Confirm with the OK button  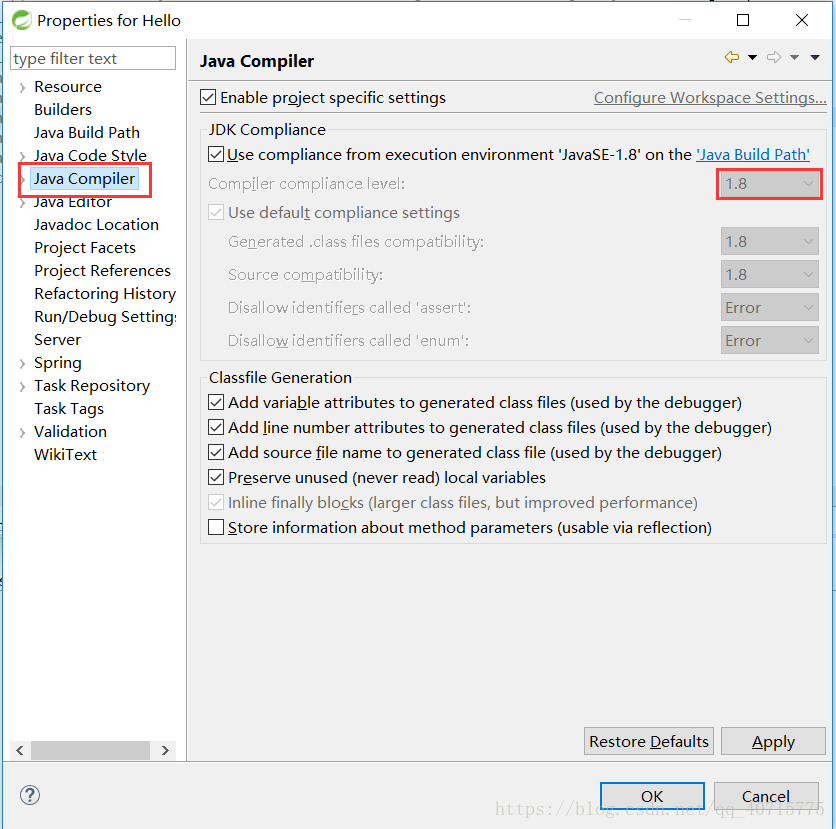(652, 796)
